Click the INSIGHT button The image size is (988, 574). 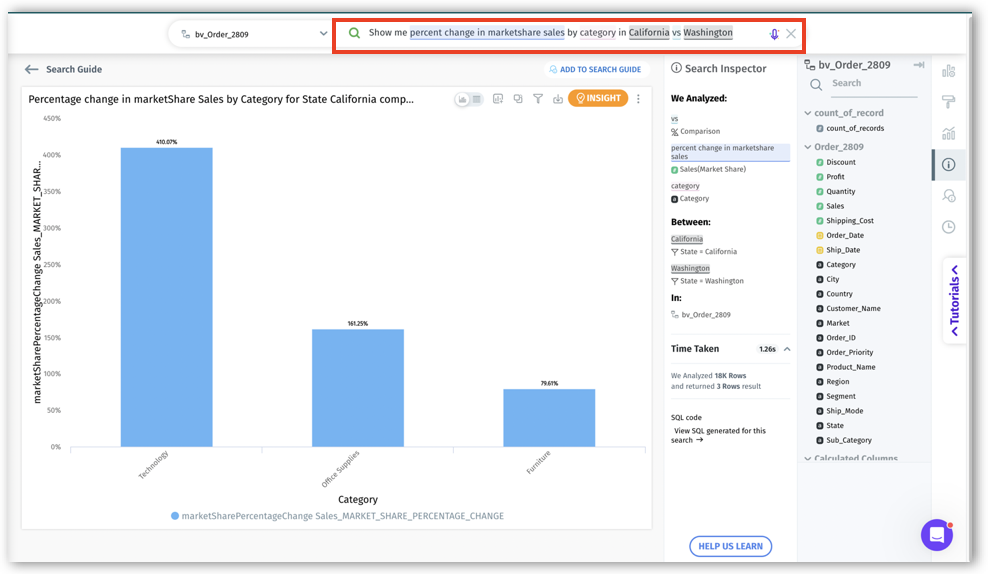coord(597,98)
